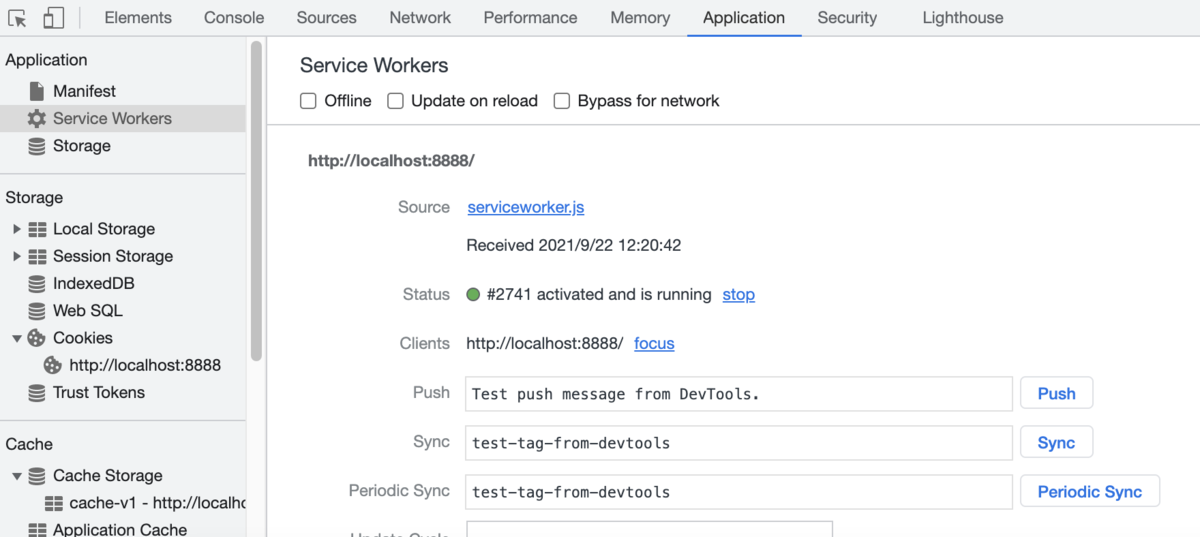Click the Clients http://localhost:8888/ URL text
Viewport: 1200px width, 537px height.
[x=545, y=344]
